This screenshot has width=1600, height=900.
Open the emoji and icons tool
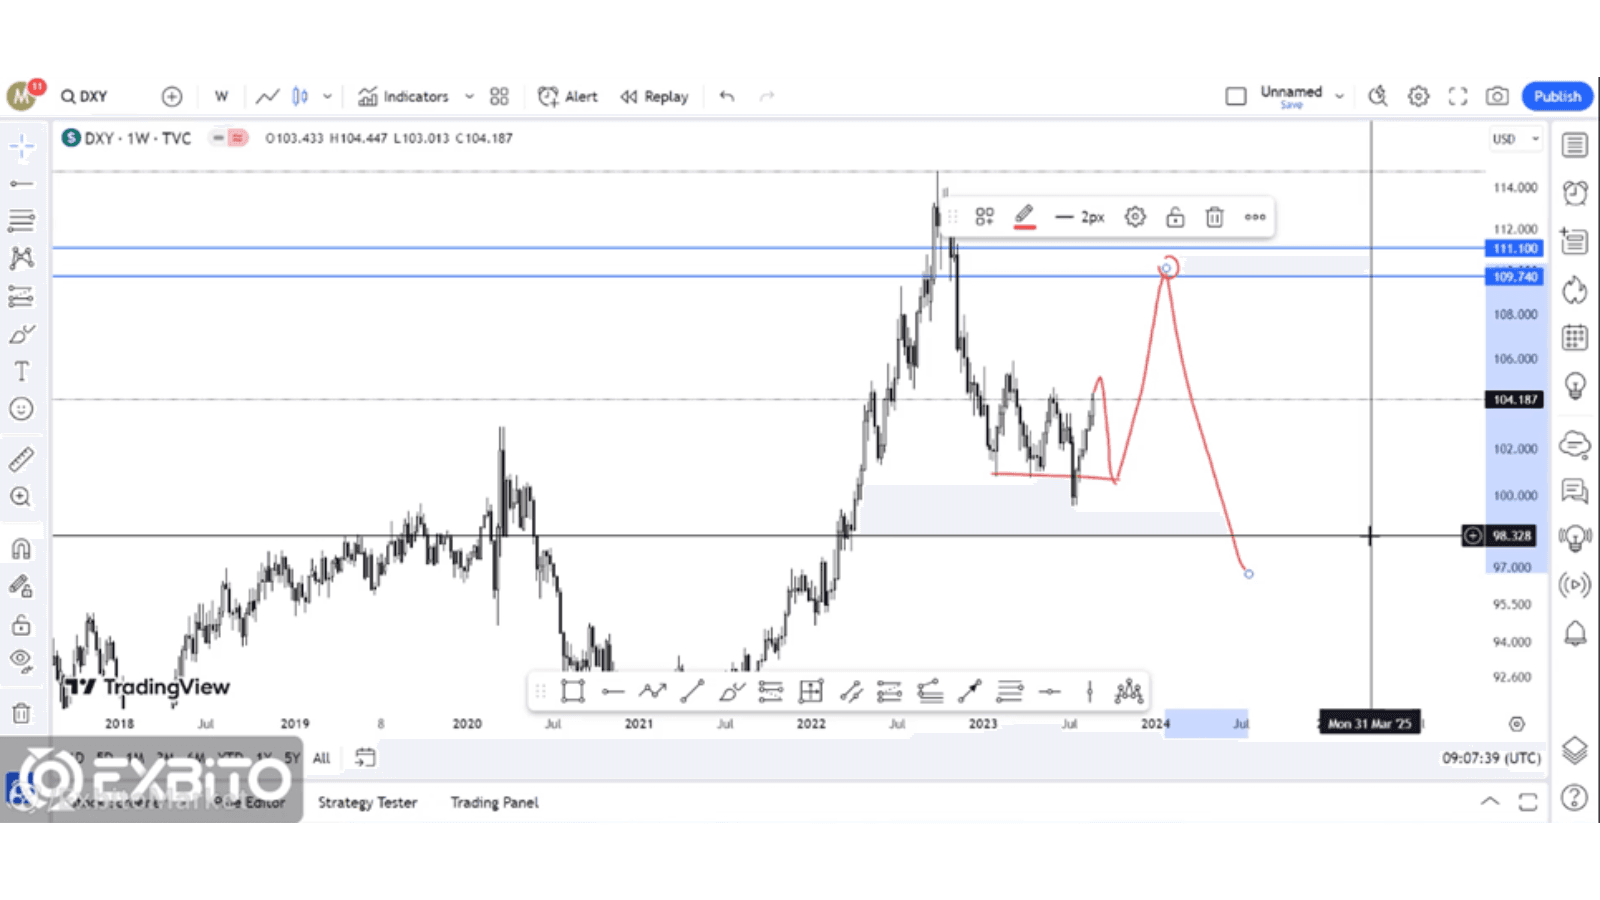21,409
